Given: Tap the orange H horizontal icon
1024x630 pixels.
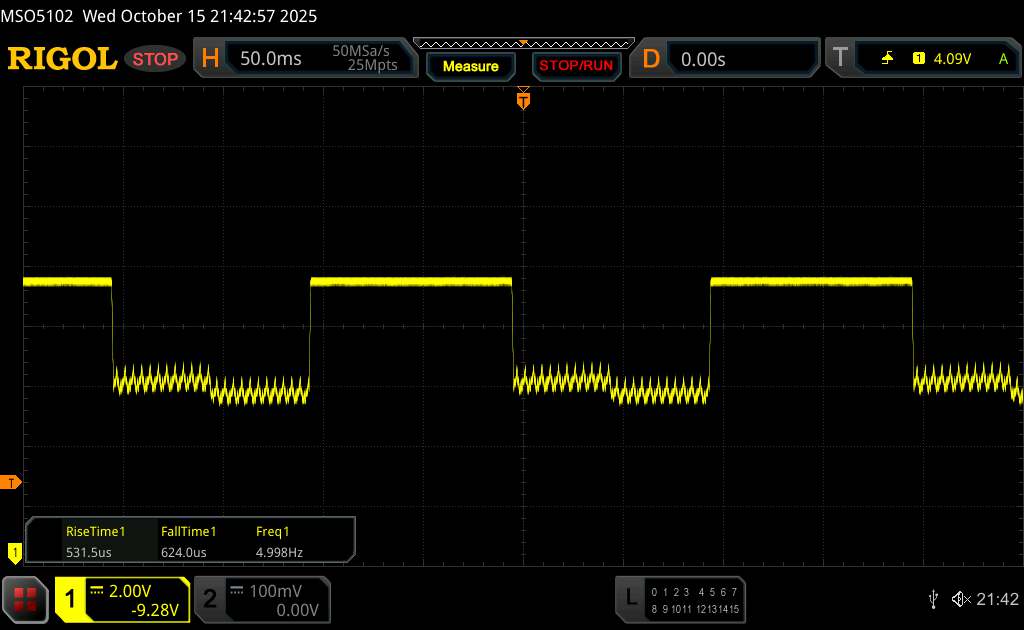Looking at the screenshot, I should point(210,59).
